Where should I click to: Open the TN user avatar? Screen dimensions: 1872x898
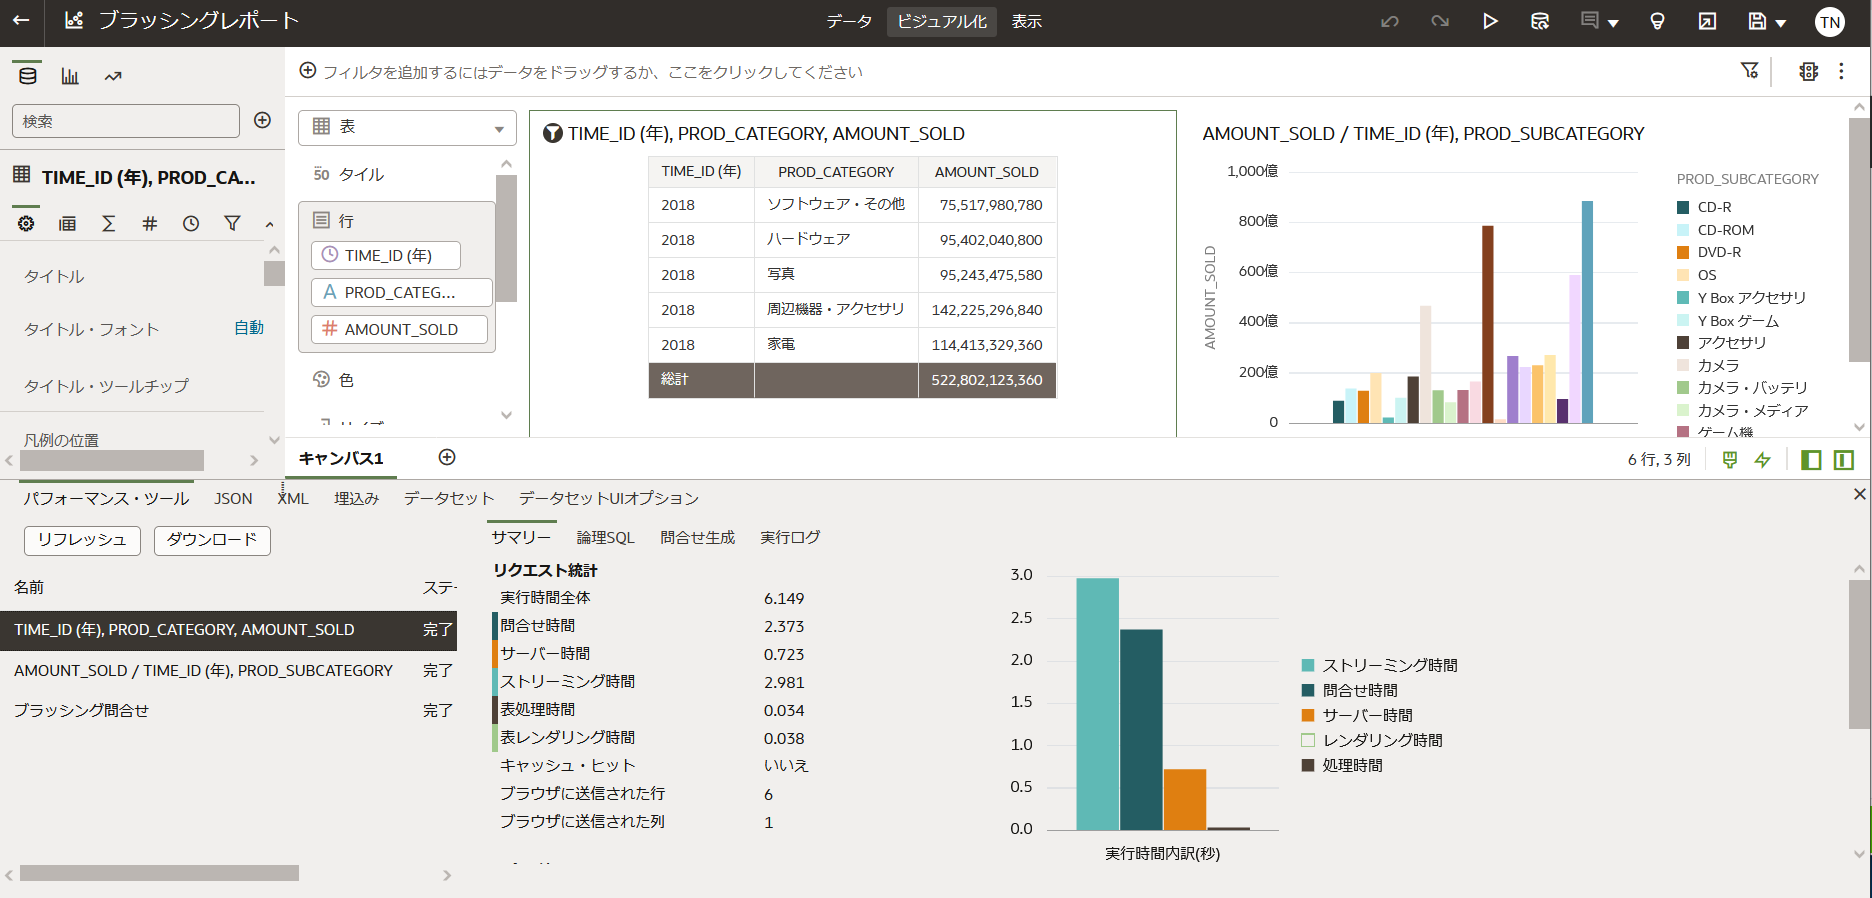pos(1830,22)
